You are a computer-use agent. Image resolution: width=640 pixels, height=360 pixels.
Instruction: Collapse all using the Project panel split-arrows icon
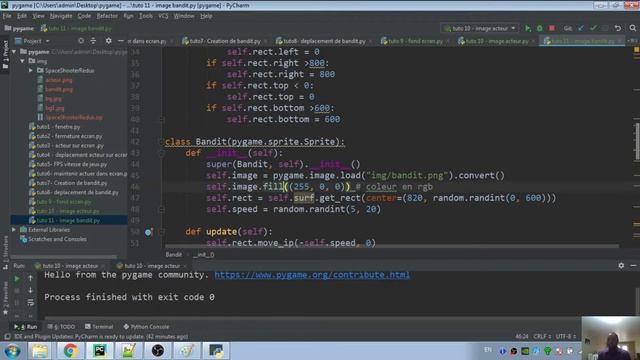click(93, 41)
